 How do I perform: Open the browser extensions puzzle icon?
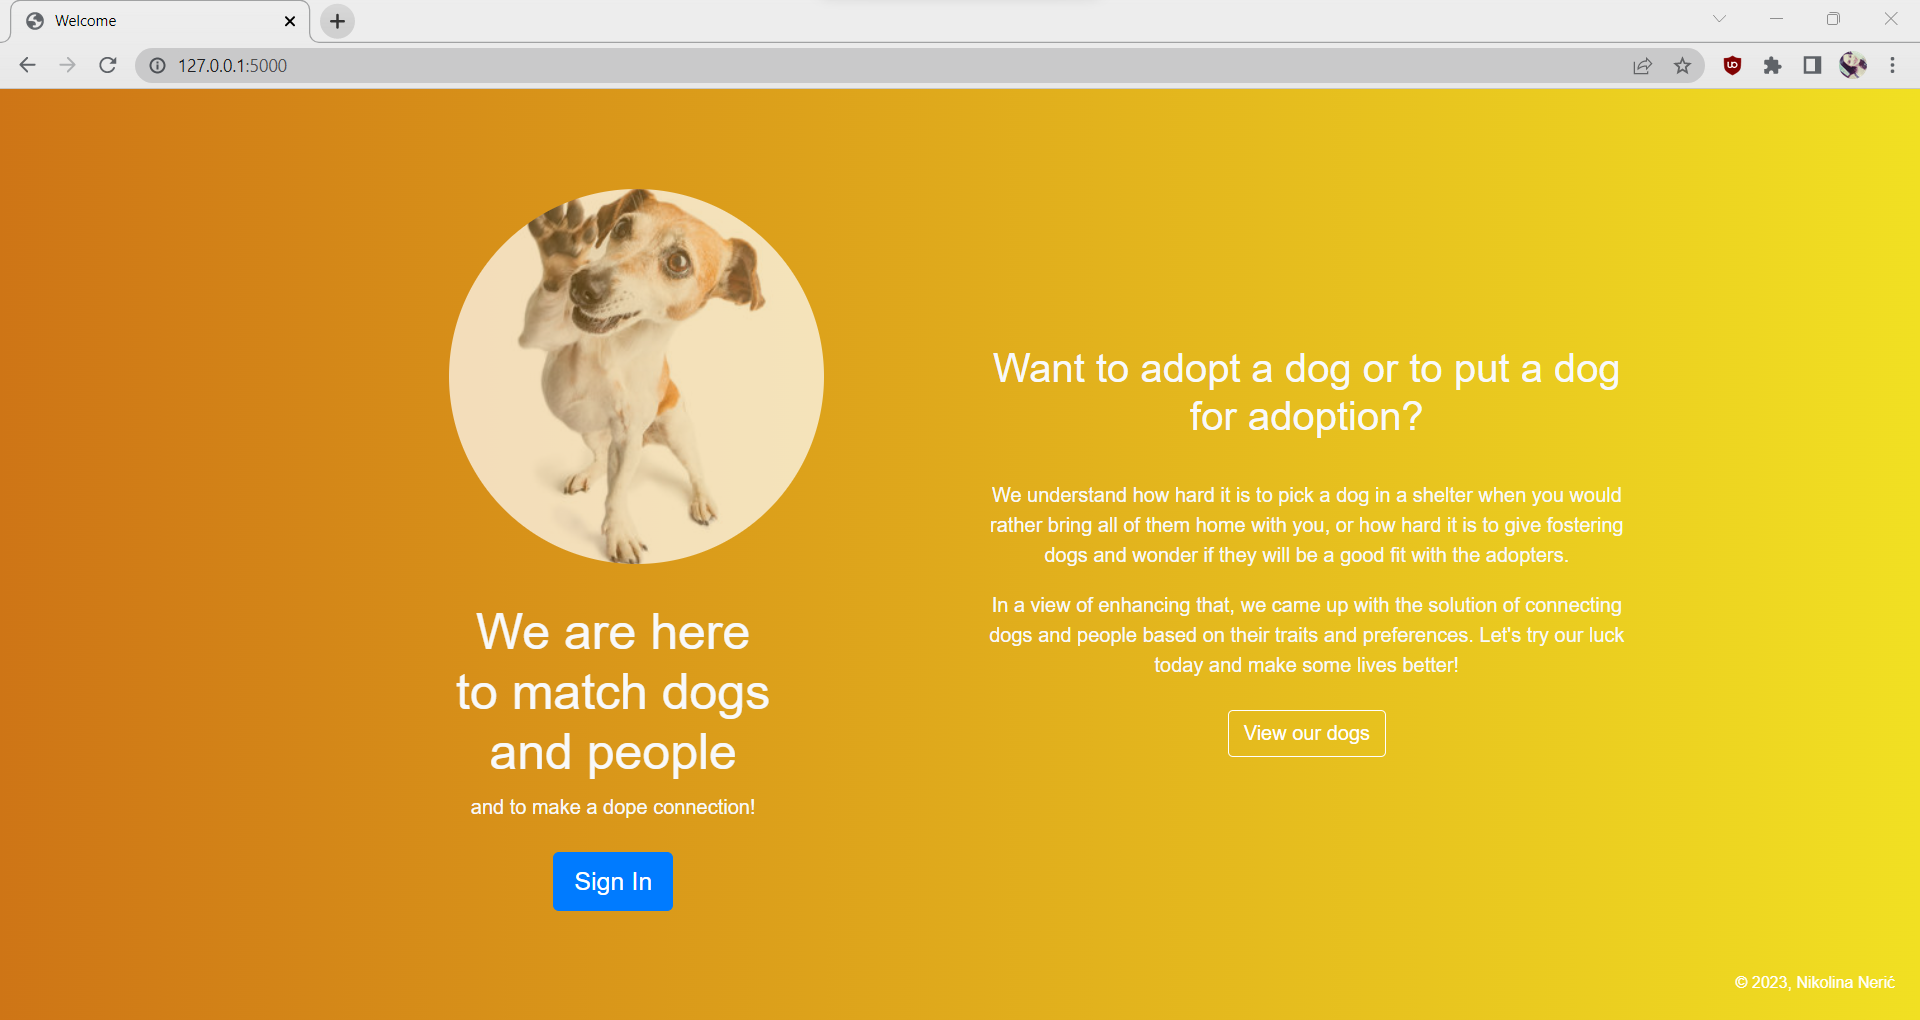pyautogui.click(x=1772, y=65)
